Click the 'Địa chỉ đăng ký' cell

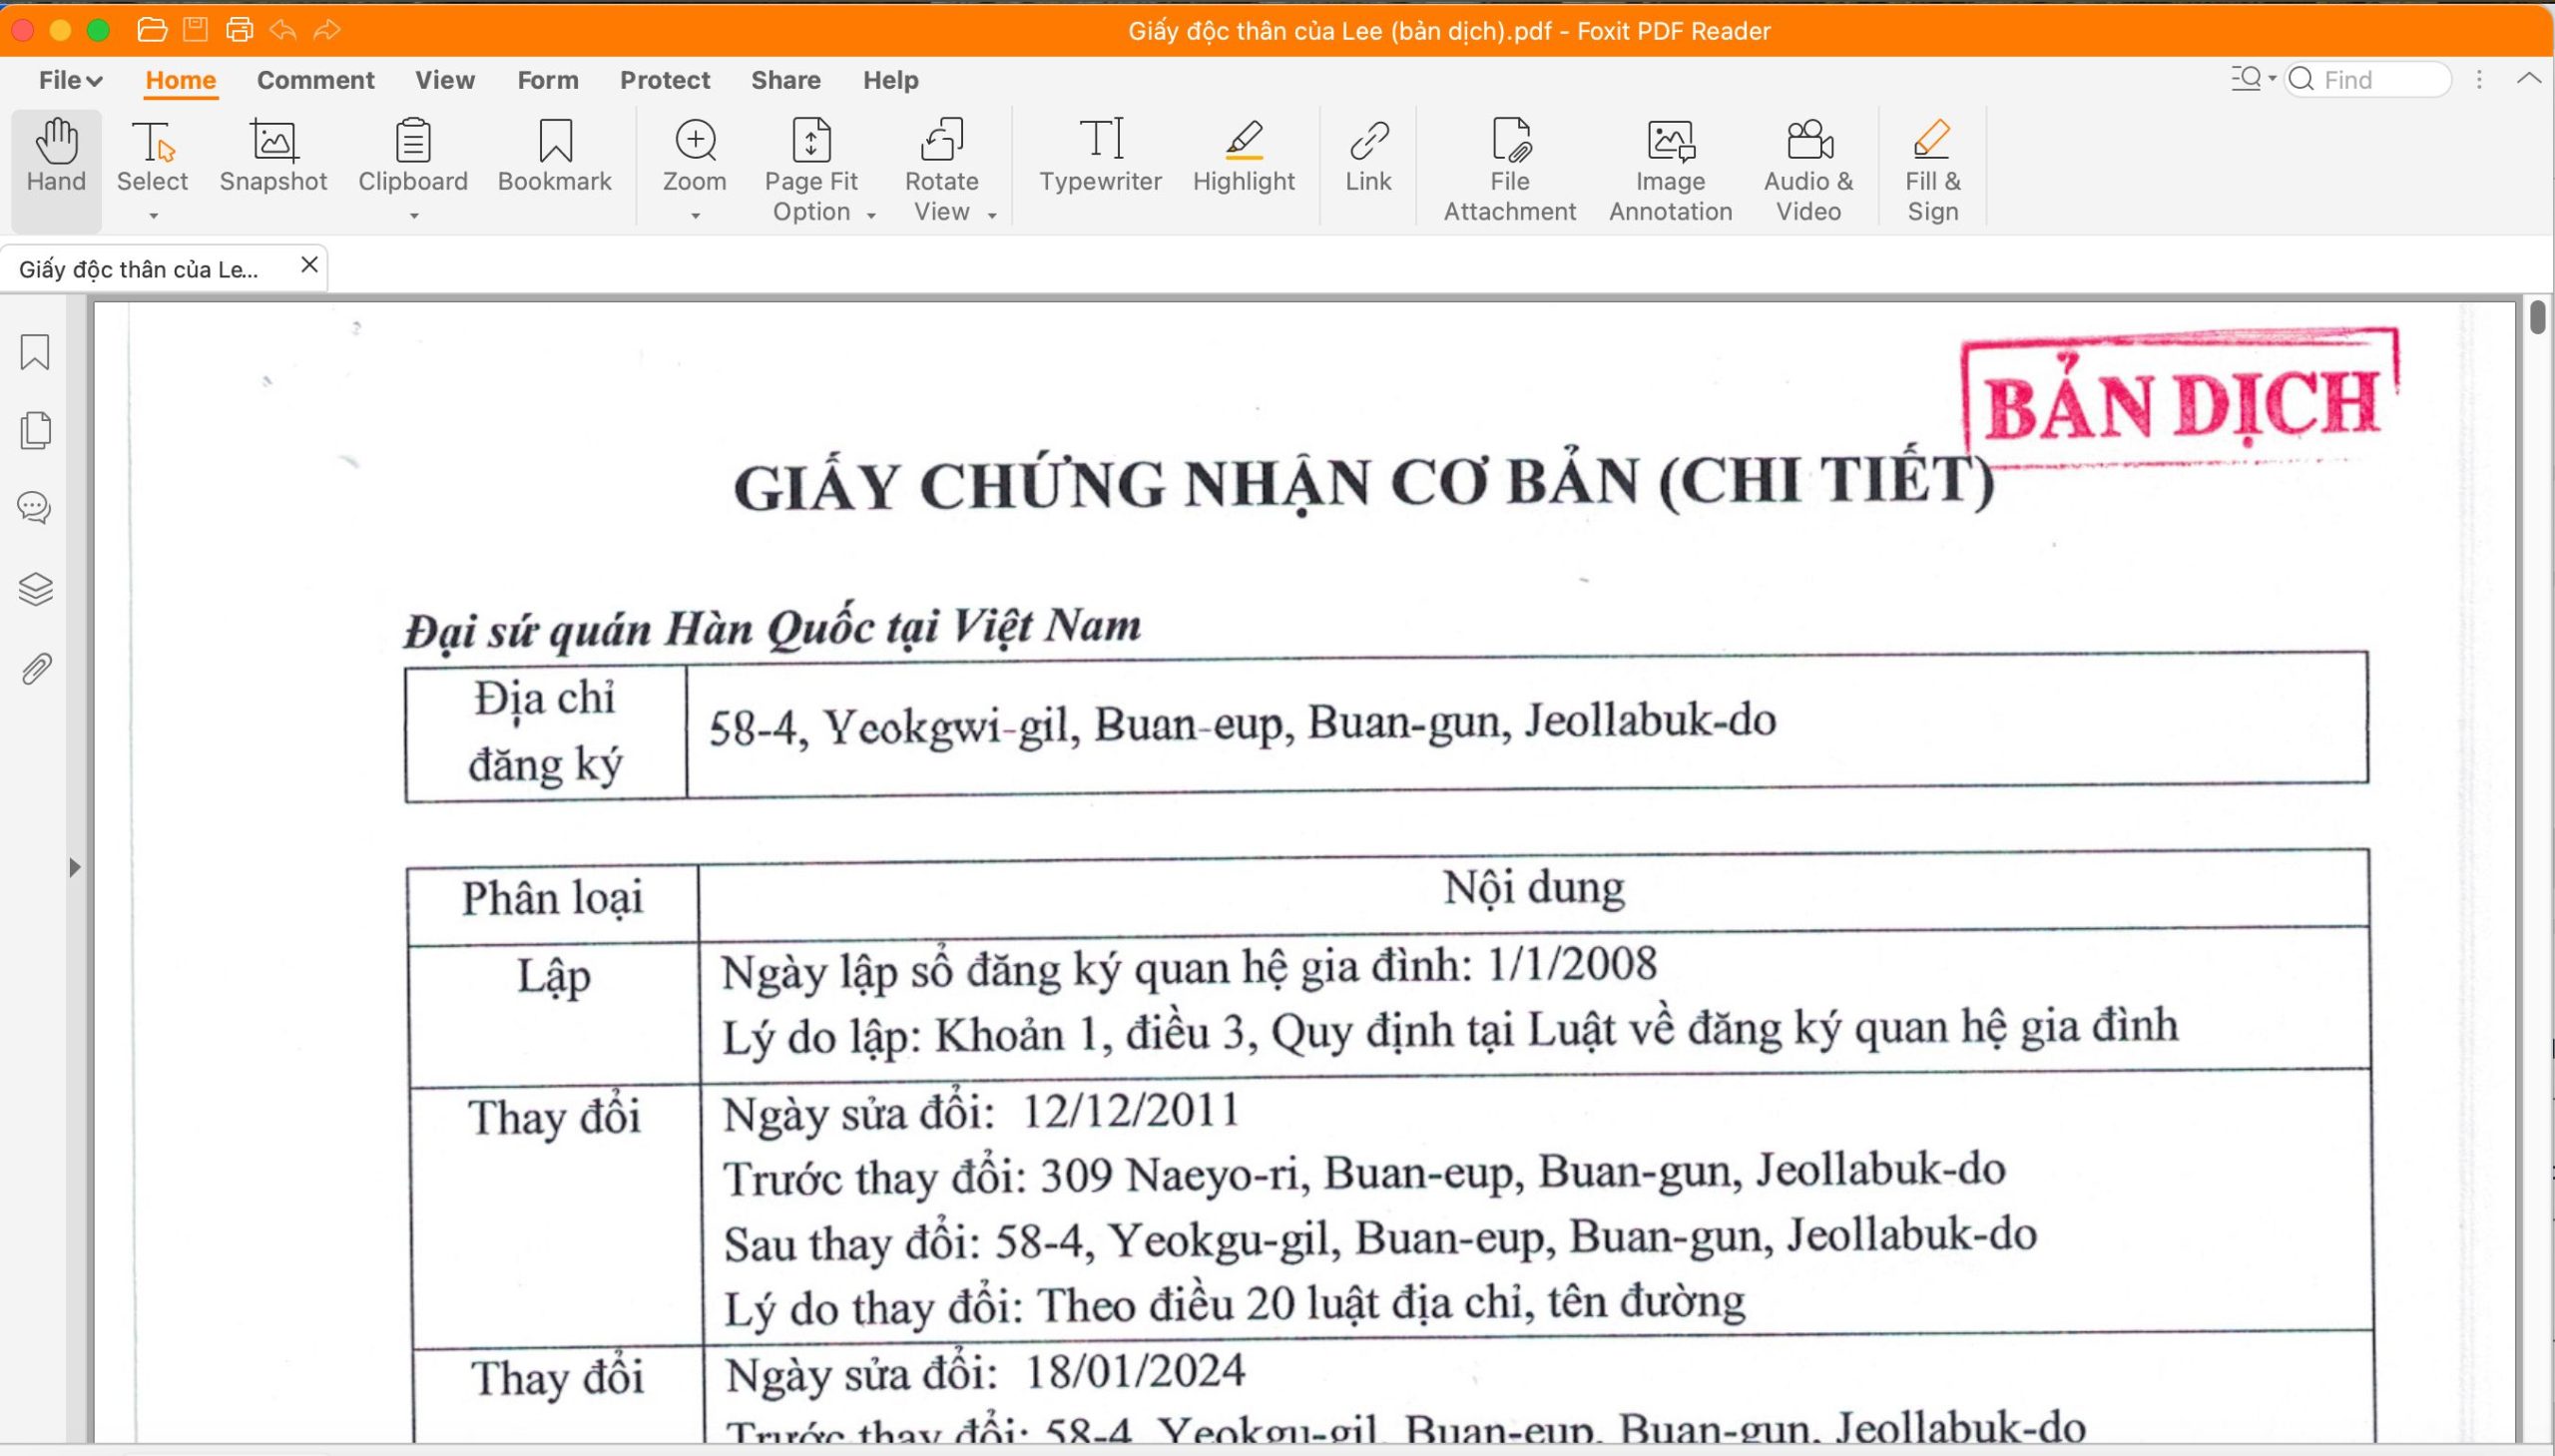pyautogui.click(x=546, y=732)
